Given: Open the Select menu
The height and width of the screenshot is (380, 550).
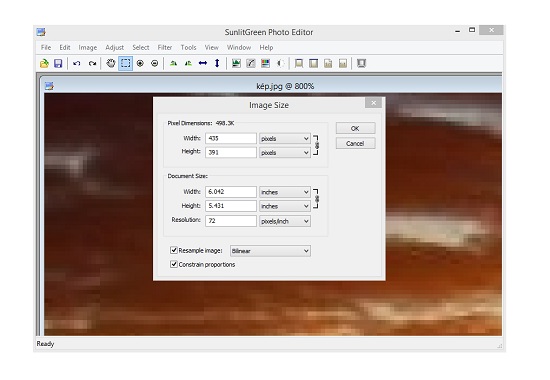Looking at the screenshot, I should point(141,47).
